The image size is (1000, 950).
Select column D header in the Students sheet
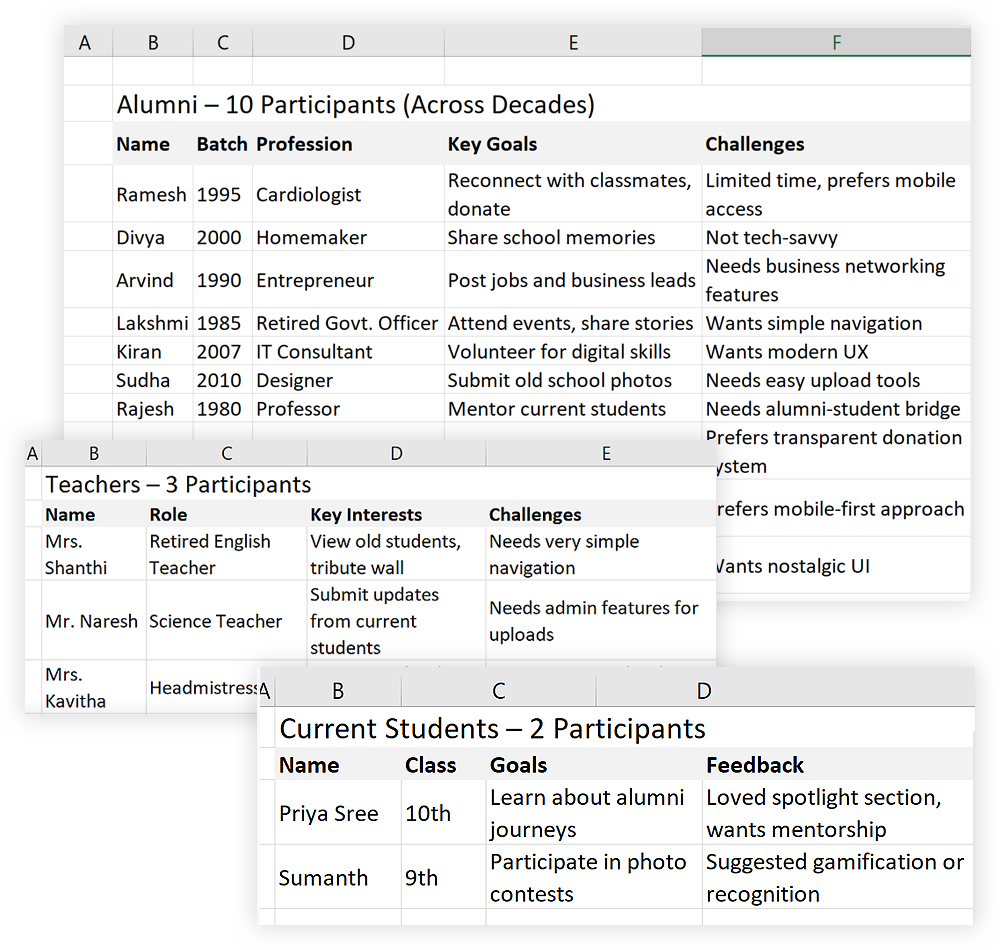pos(703,690)
